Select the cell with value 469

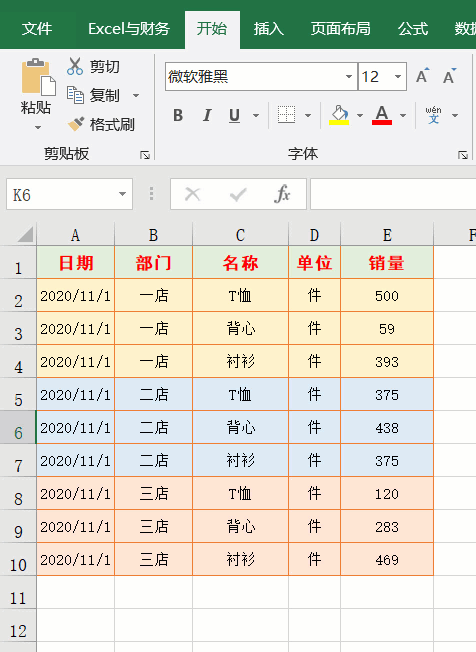coord(387,560)
